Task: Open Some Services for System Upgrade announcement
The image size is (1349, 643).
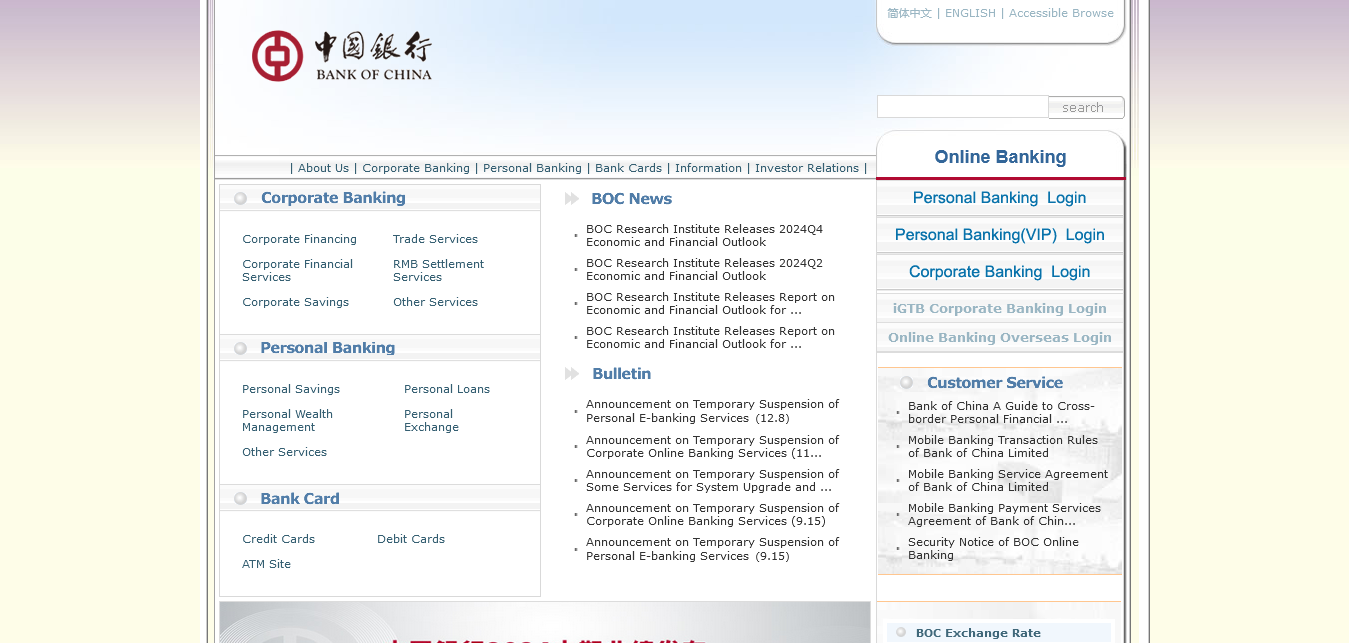Action: click(x=712, y=481)
